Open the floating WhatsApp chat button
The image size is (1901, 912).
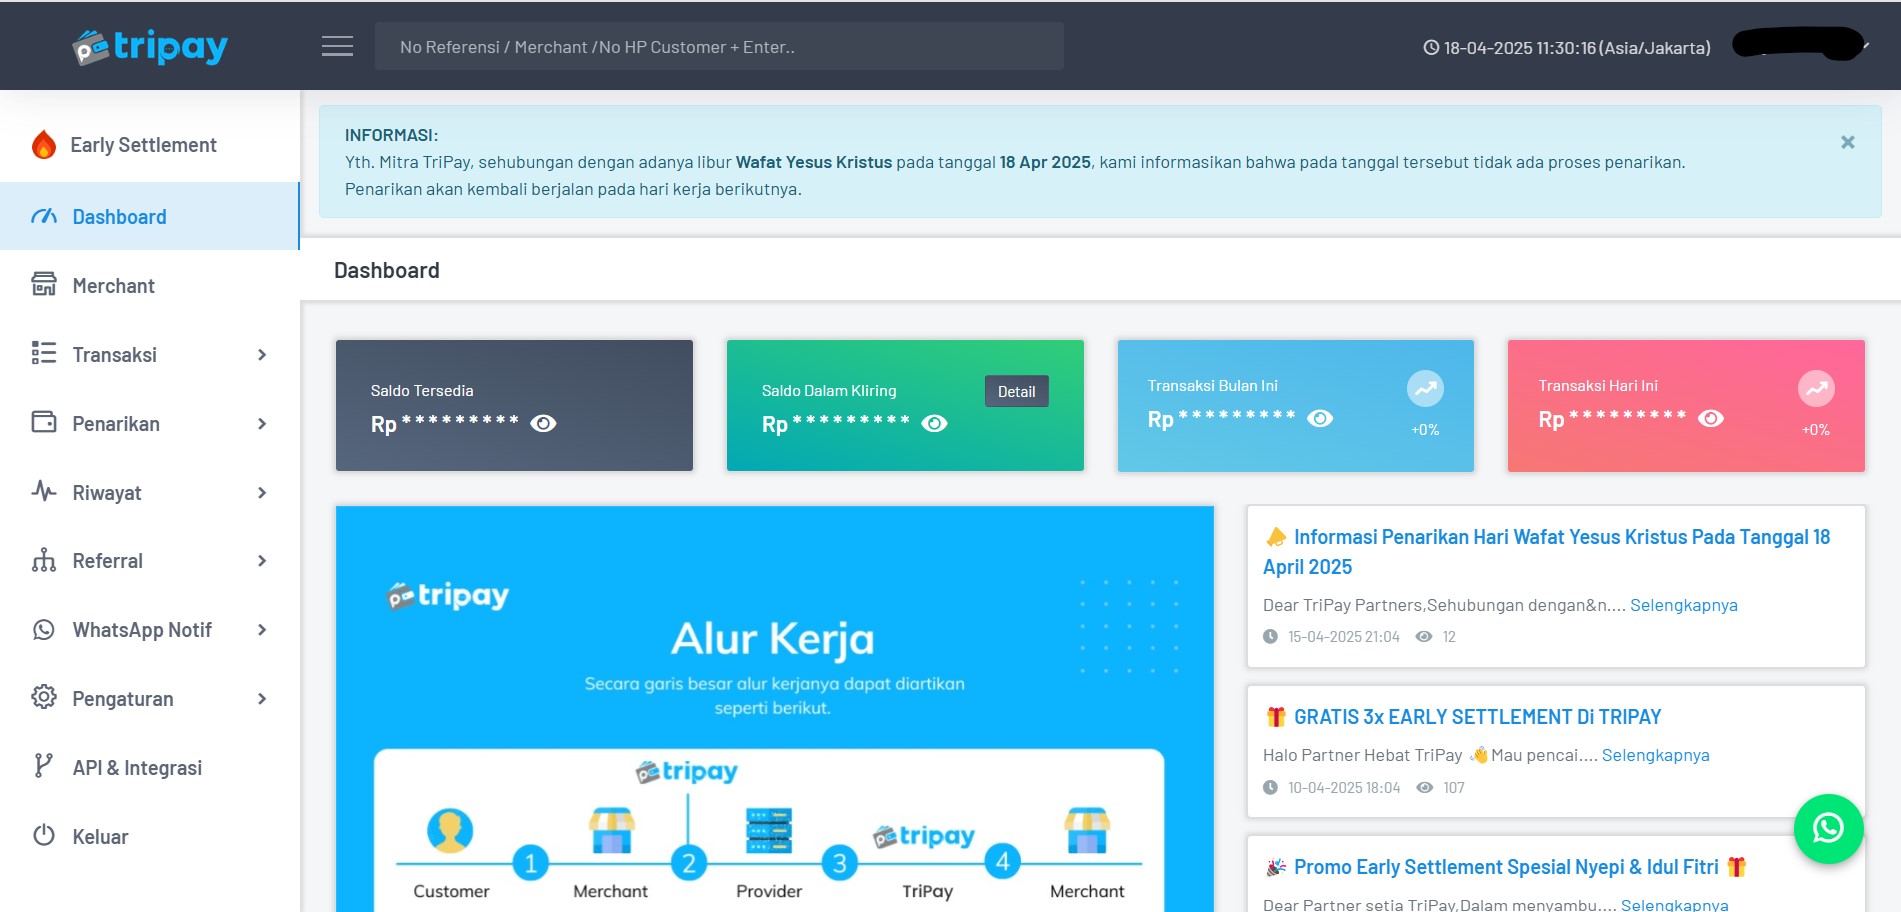pos(1828,828)
